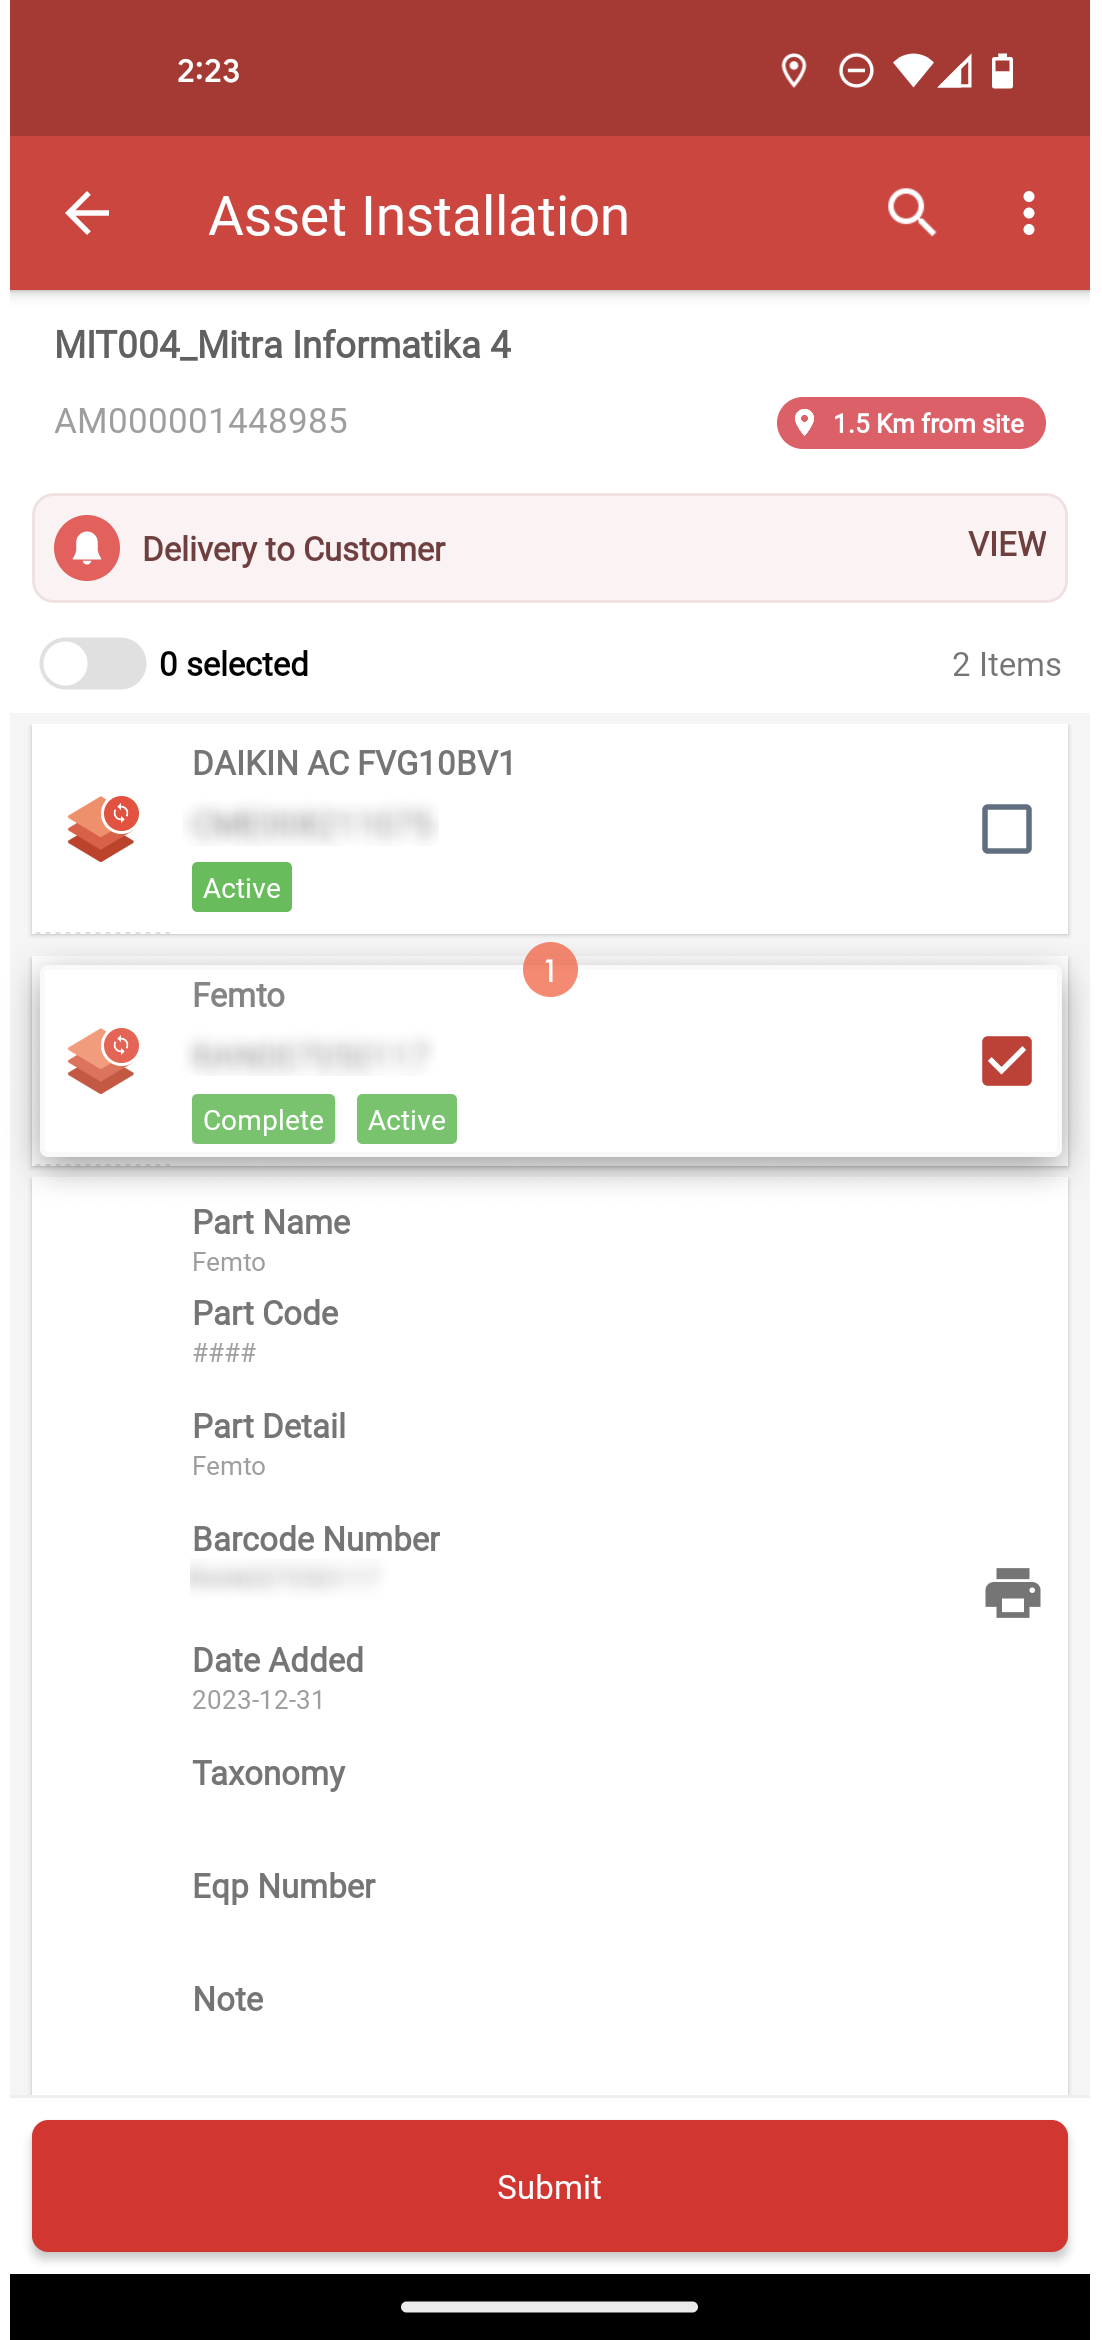Collapse the Femto item details
The image size is (1102, 2340).
[550, 1061]
